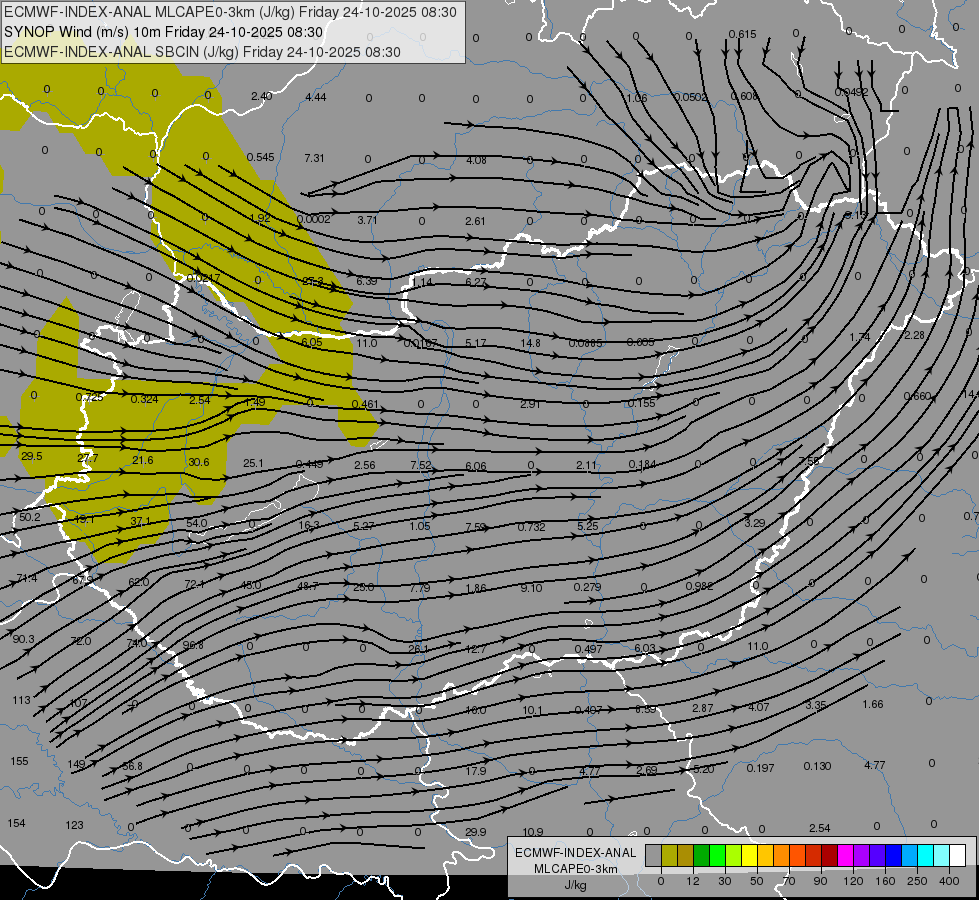Select the pale cyan legend swatch
Image resolution: width=979 pixels, height=900 pixels.
(942, 855)
